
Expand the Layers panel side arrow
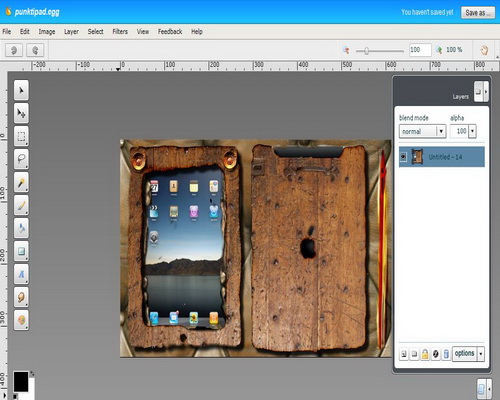(x=486, y=91)
